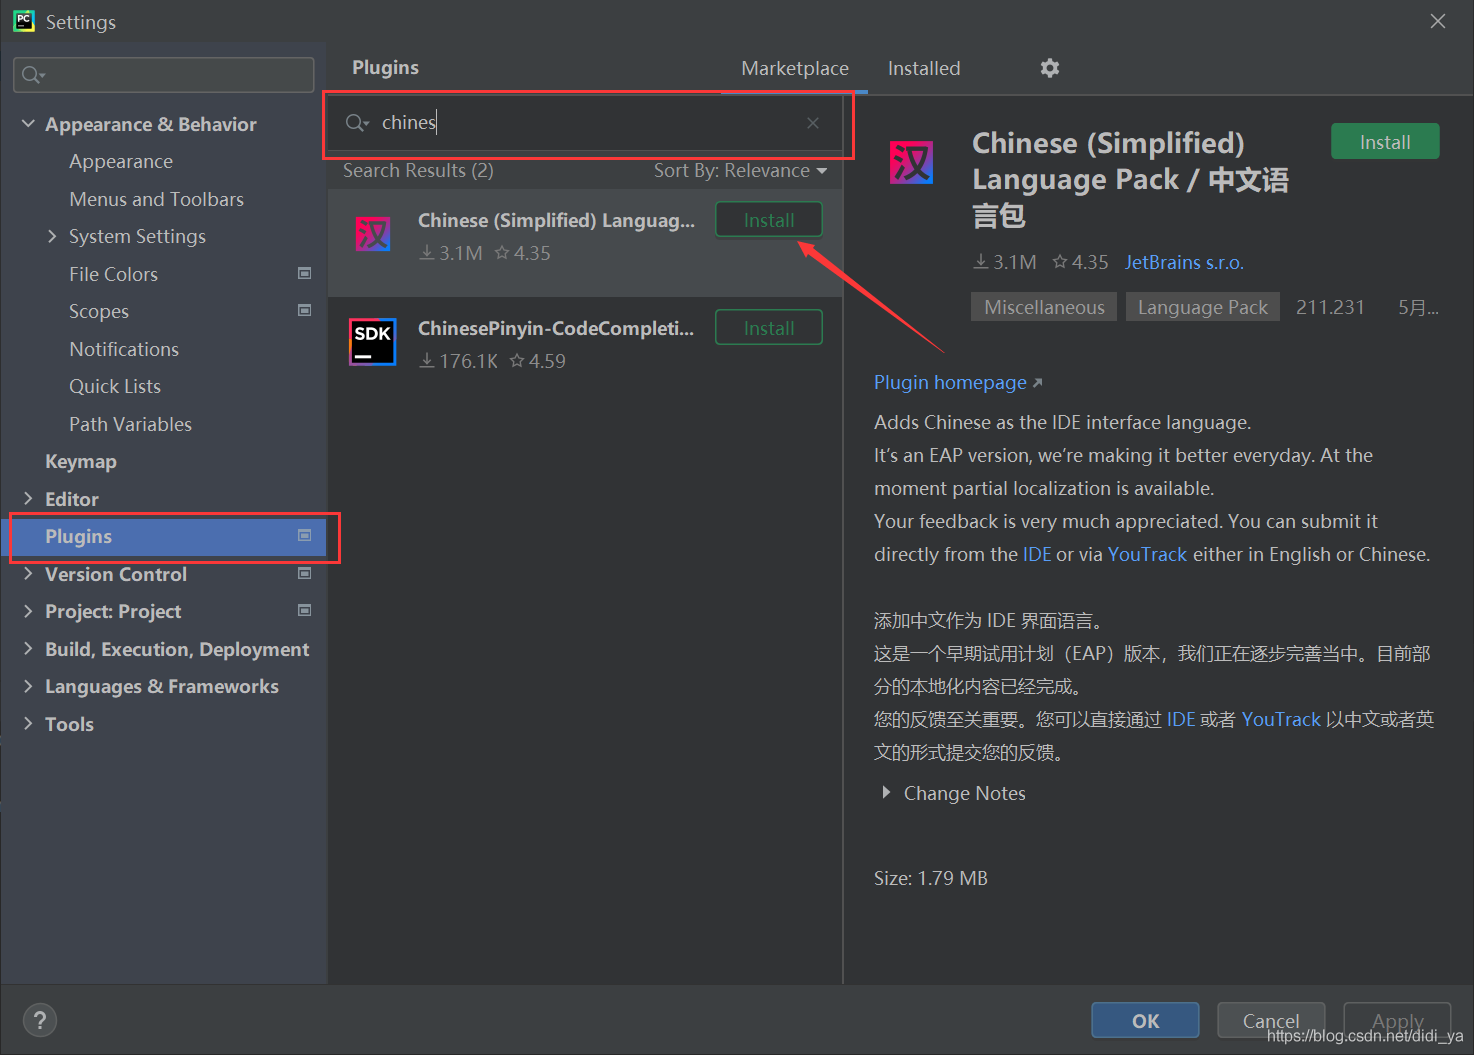Install Chinese (Simplified) Language Pack from list
1474x1055 pixels.
pyautogui.click(x=769, y=220)
